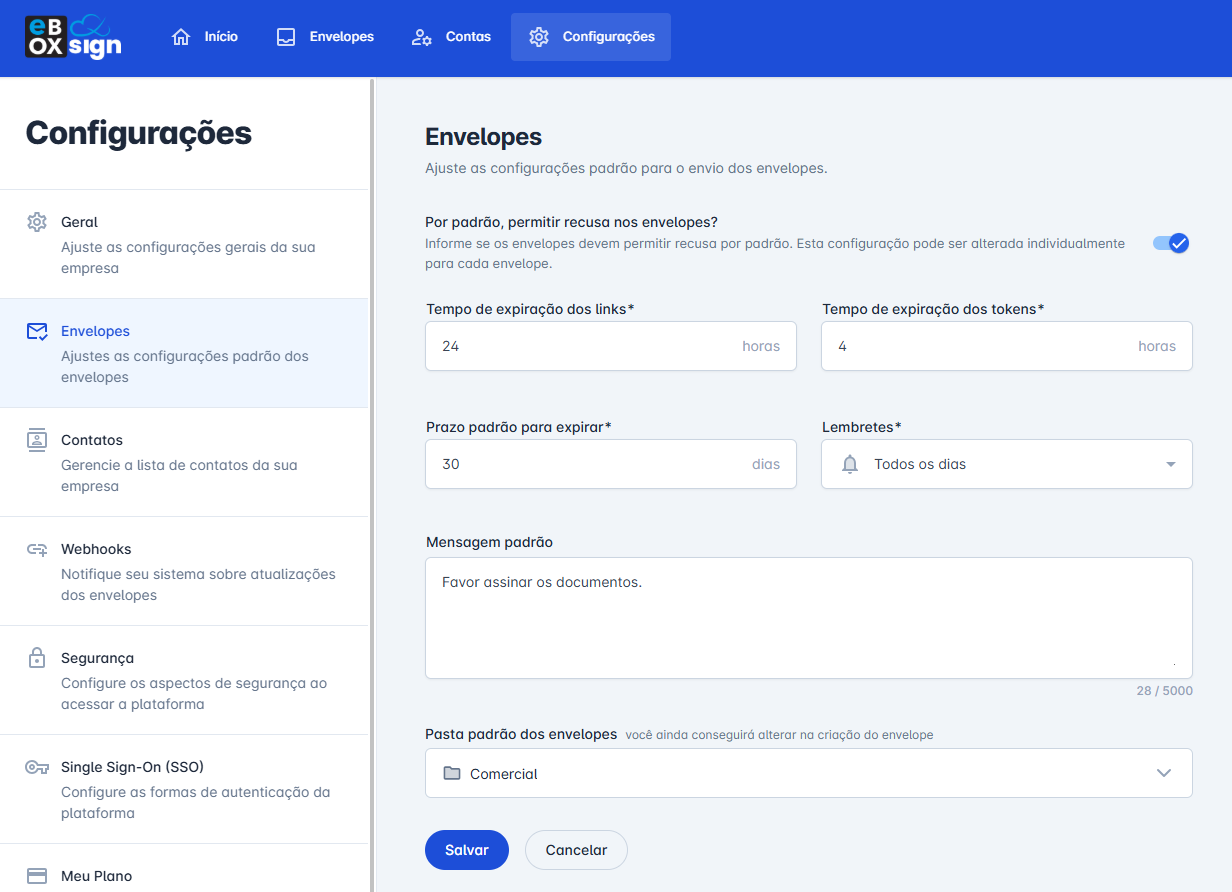Screen dimensions: 1232x892
Task: Click inside the Mensagem padrão text area
Action: [808, 615]
